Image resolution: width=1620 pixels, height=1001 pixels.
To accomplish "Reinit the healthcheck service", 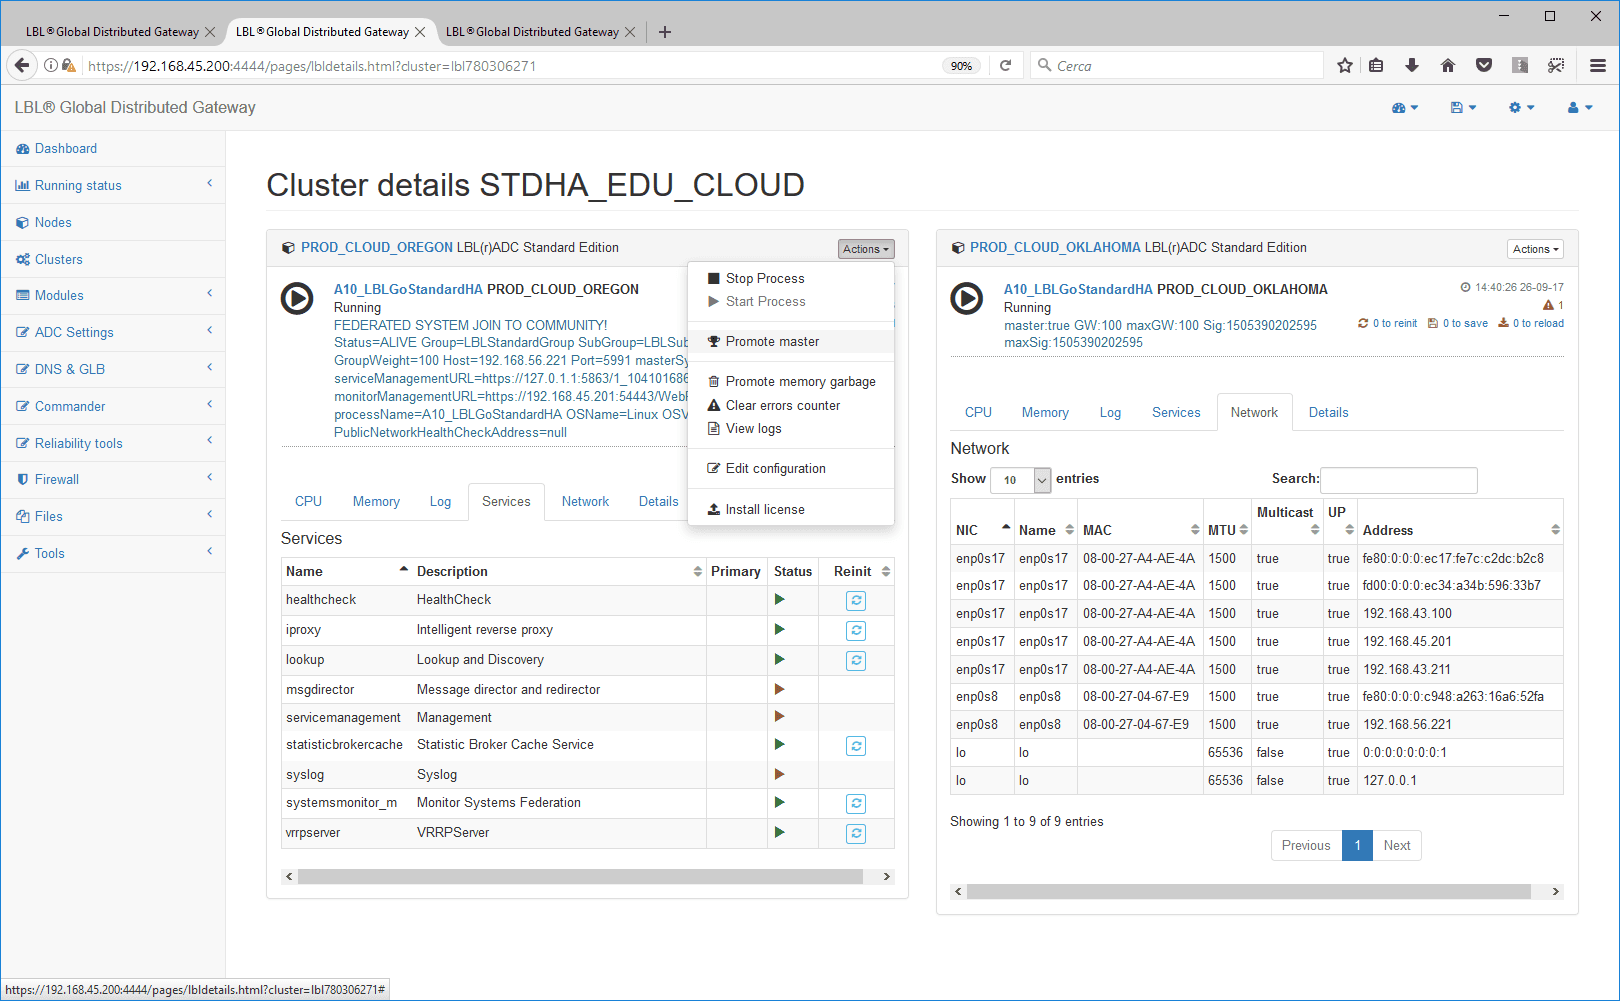I will pyautogui.click(x=856, y=600).
